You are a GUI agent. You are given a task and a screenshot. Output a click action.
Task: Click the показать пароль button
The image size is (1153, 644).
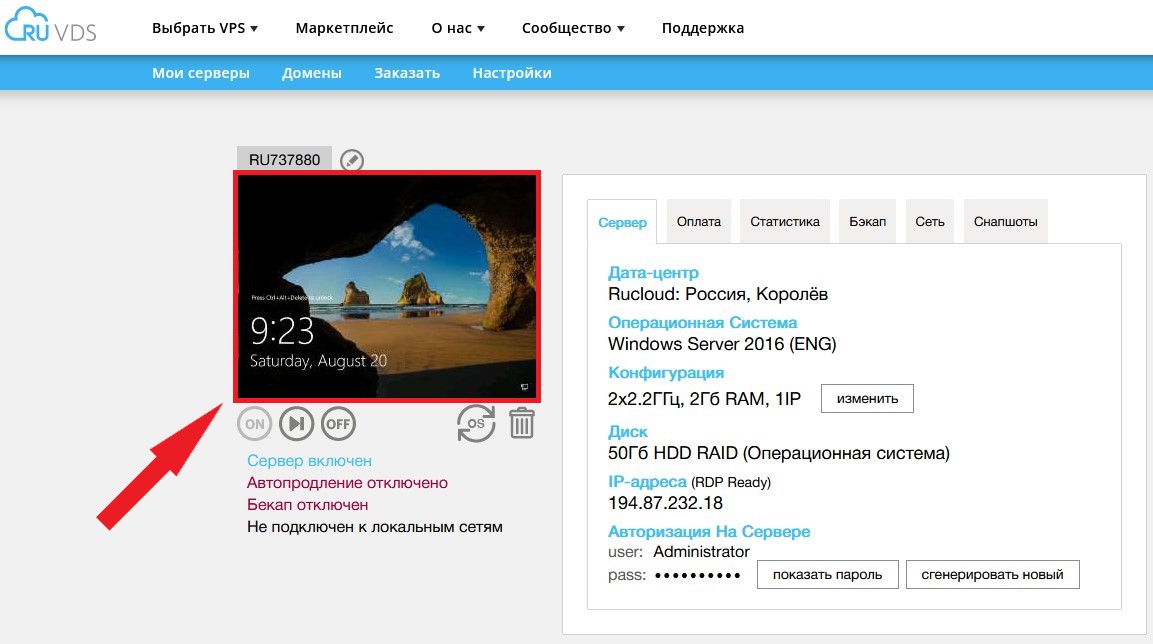point(827,574)
